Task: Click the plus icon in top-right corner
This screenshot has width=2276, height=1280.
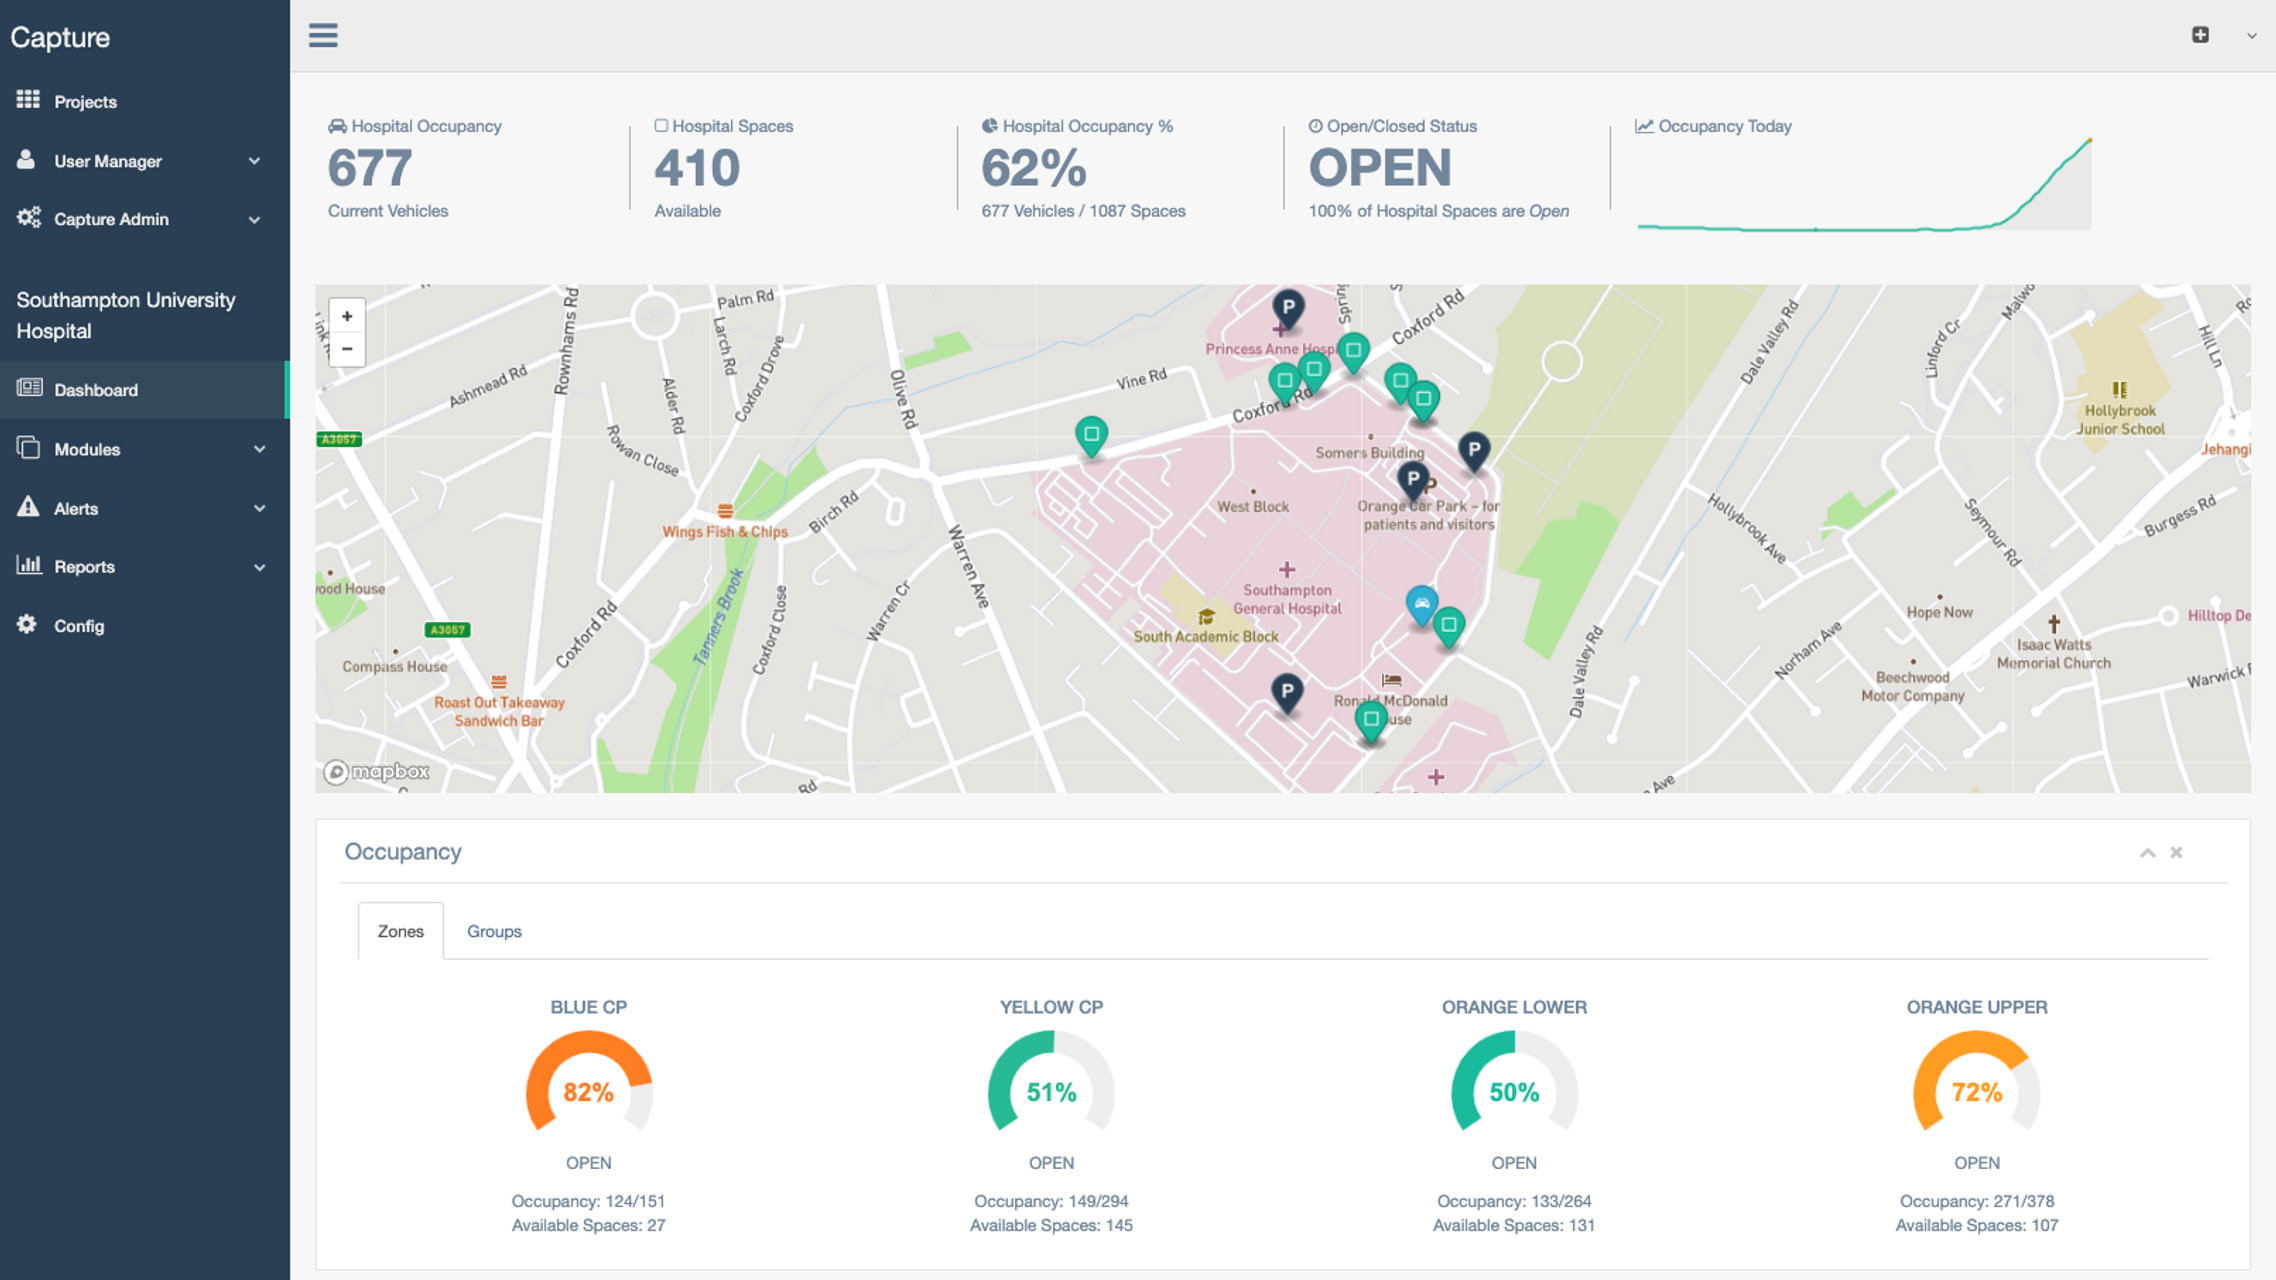Action: [x=2200, y=35]
